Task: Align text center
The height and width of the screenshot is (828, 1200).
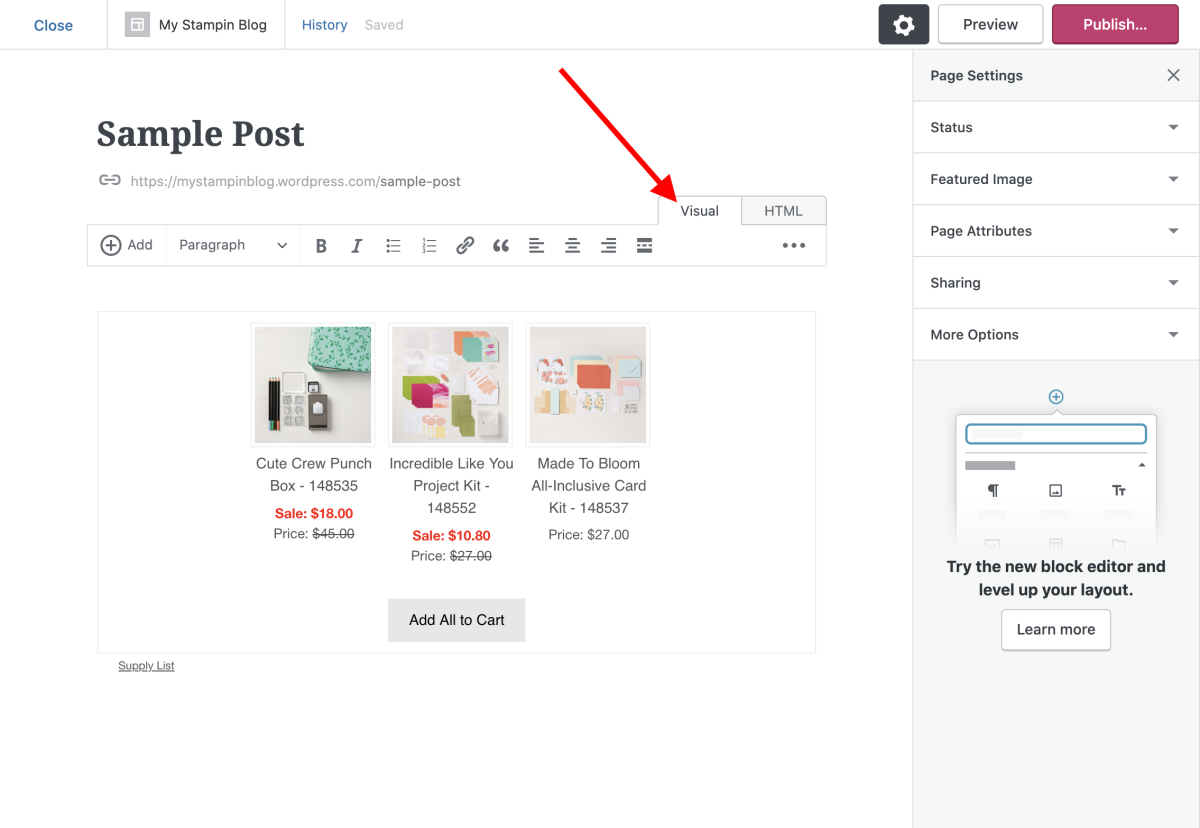Action: pos(572,246)
